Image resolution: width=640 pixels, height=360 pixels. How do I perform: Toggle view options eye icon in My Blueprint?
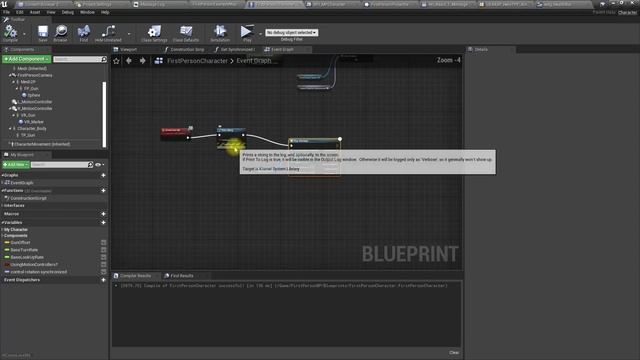(x=98, y=164)
